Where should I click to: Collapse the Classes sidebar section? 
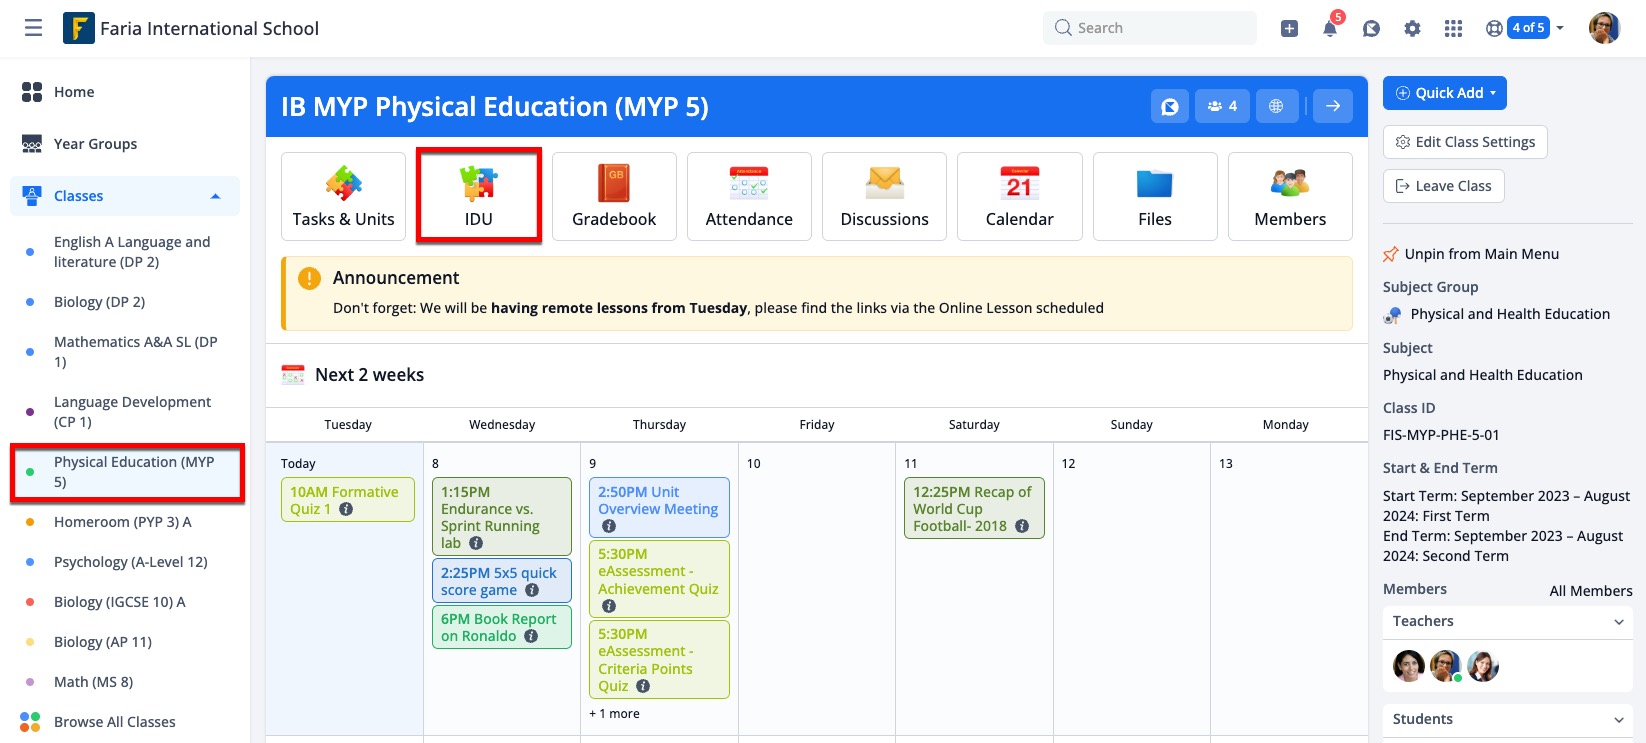tap(215, 196)
